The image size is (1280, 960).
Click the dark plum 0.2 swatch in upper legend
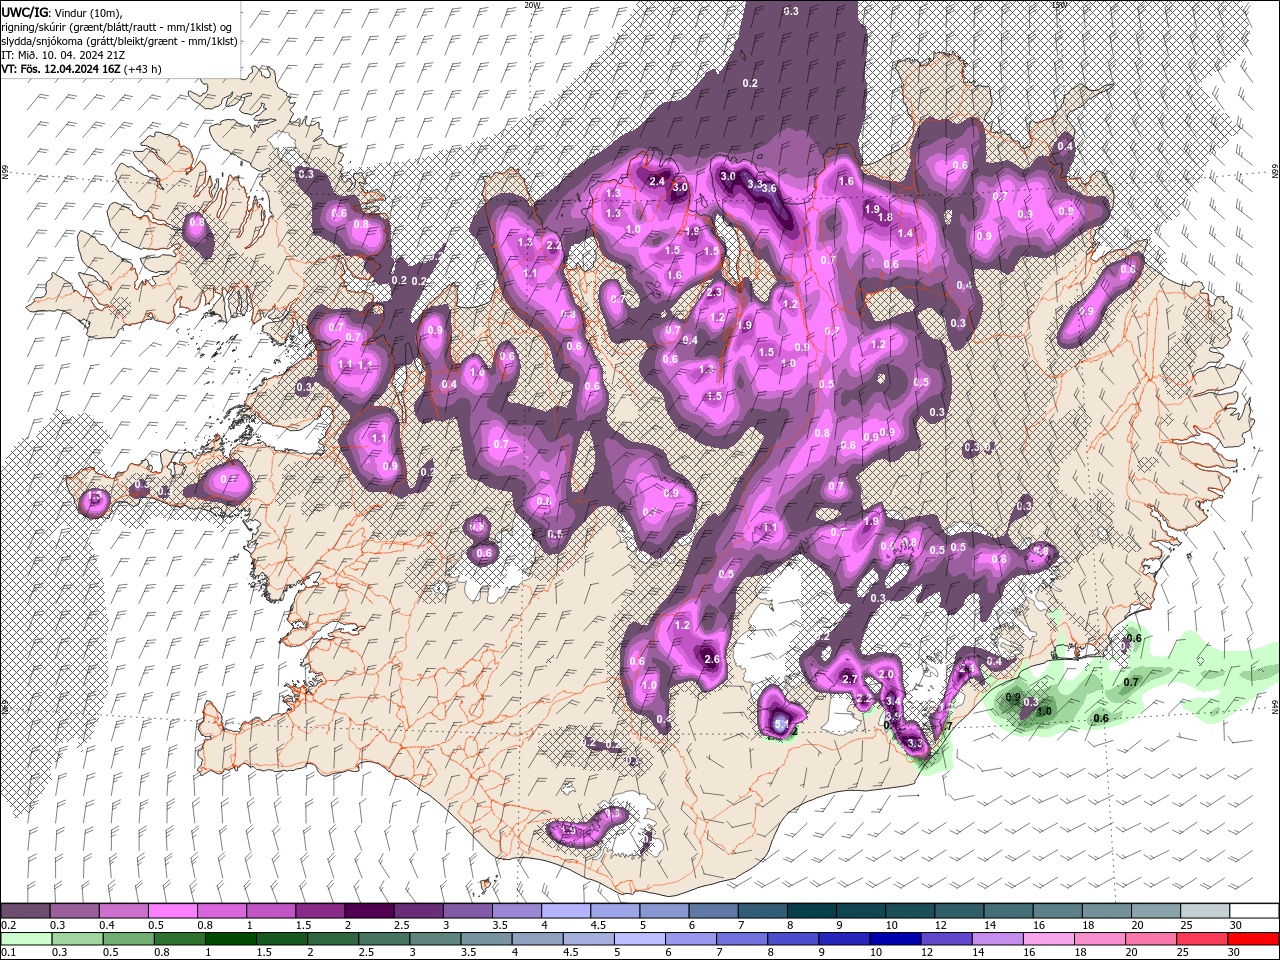point(25,911)
